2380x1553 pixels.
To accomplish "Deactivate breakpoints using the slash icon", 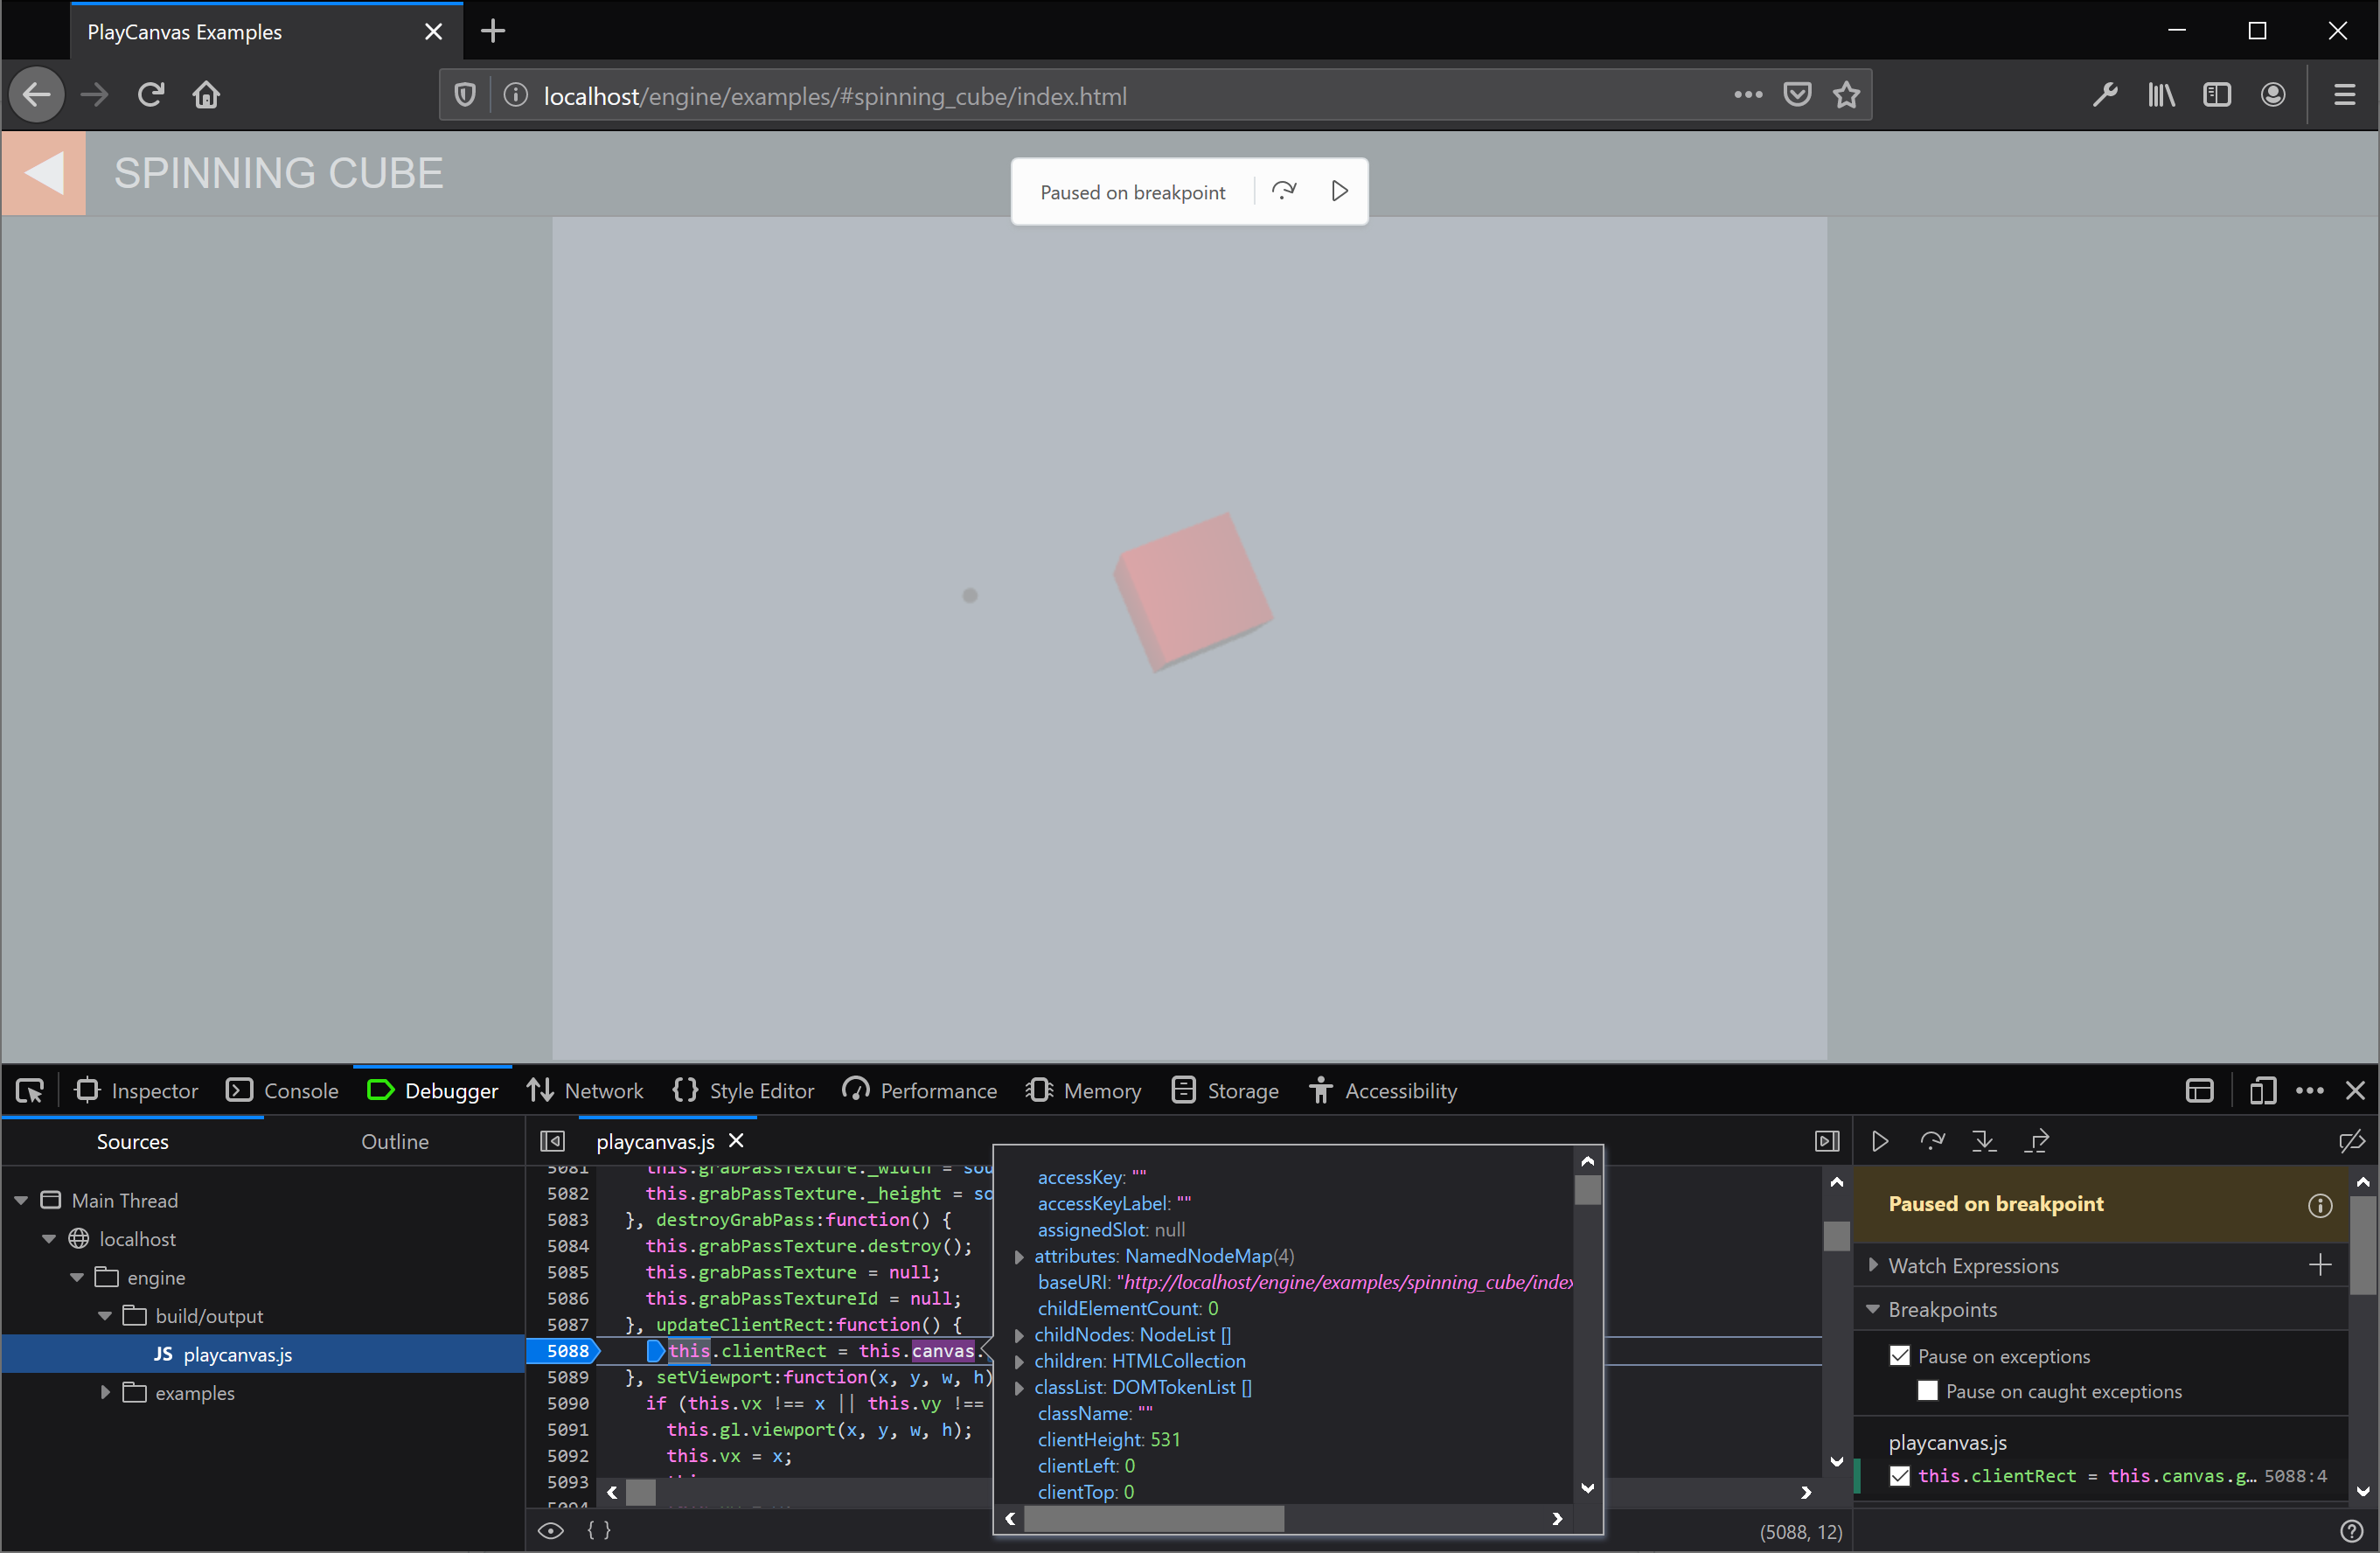I will pyautogui.click(x=2352, y=1141).
